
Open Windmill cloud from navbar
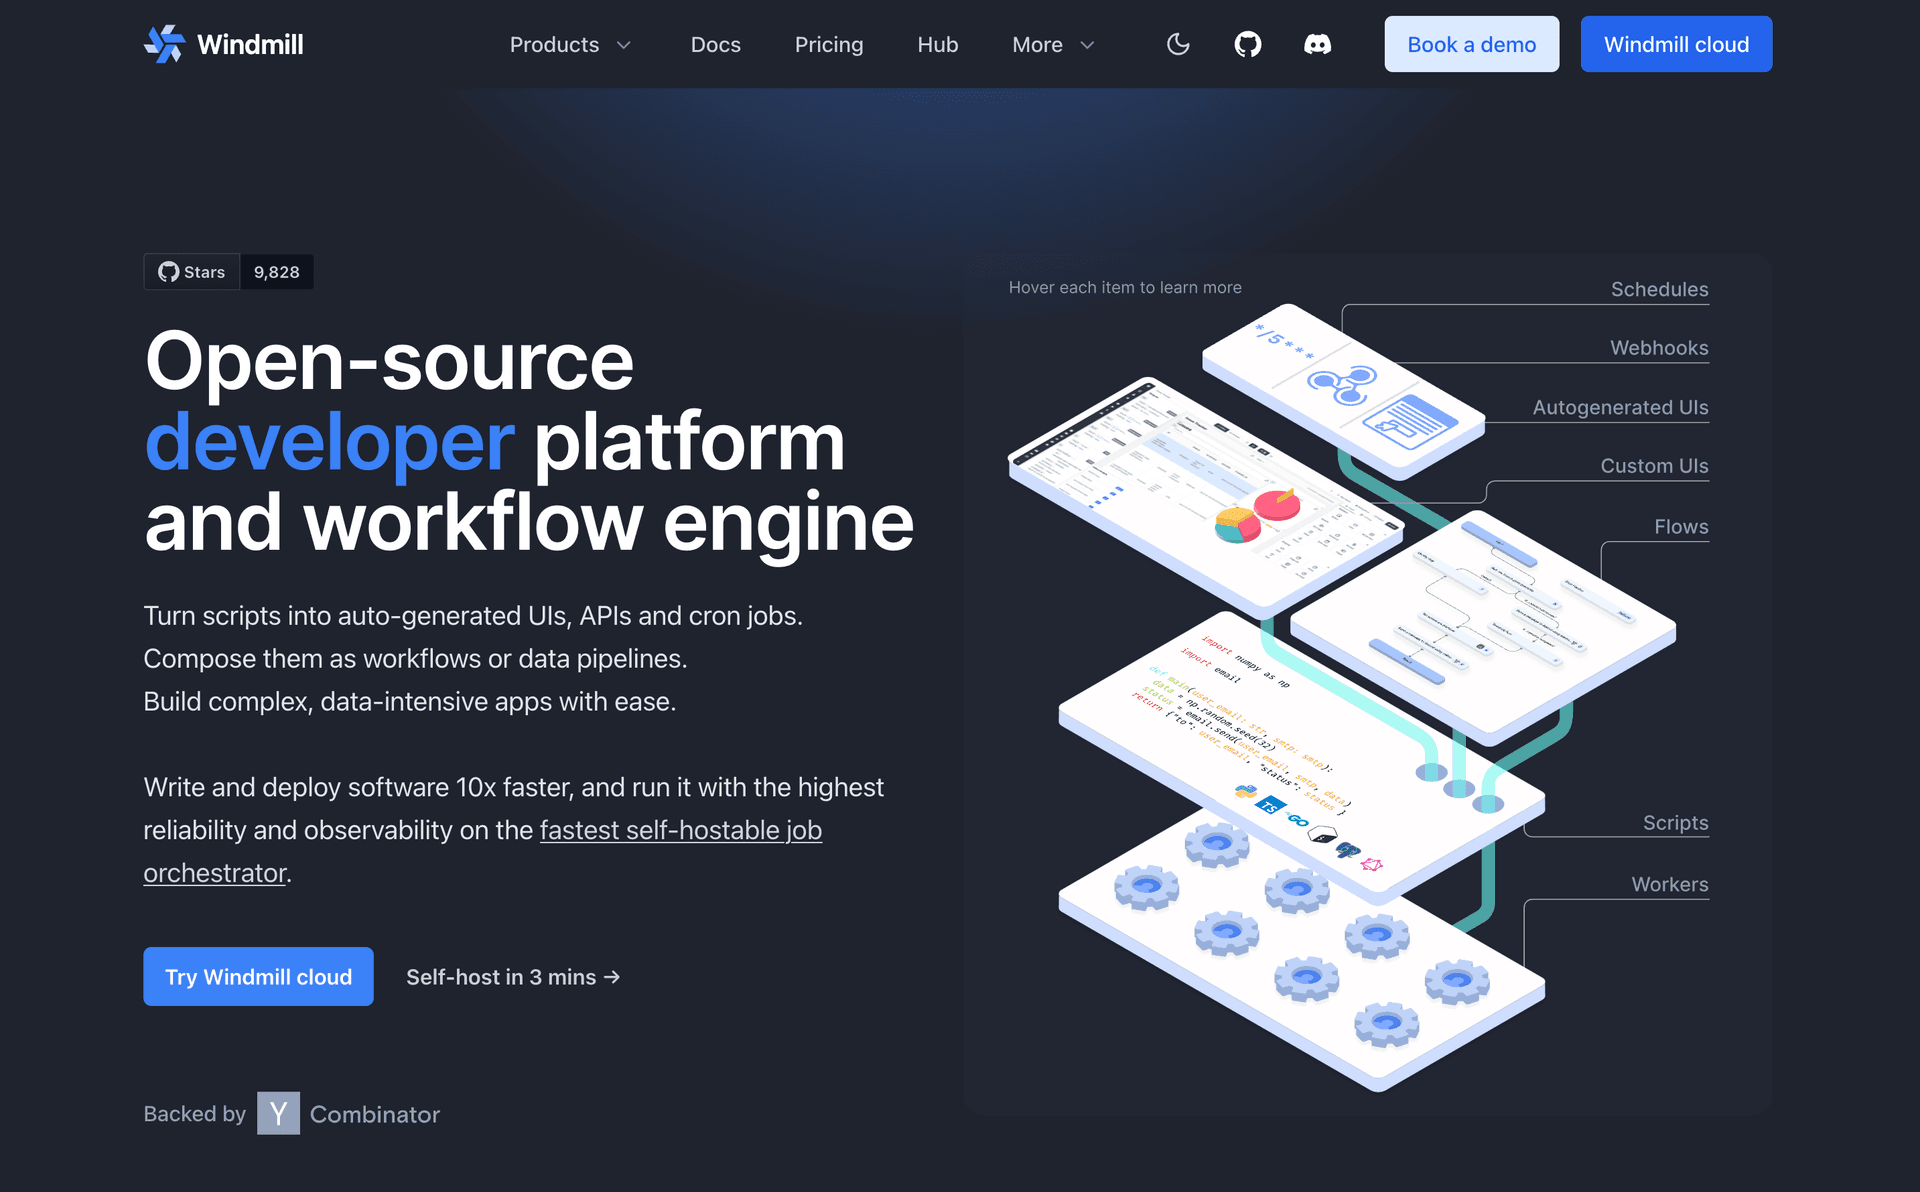pos(1676,44)
